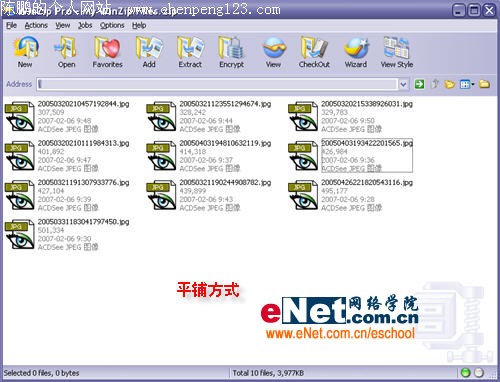Open the views grid icon dropdown
This screenshot has width=500, height=382.
467,84
